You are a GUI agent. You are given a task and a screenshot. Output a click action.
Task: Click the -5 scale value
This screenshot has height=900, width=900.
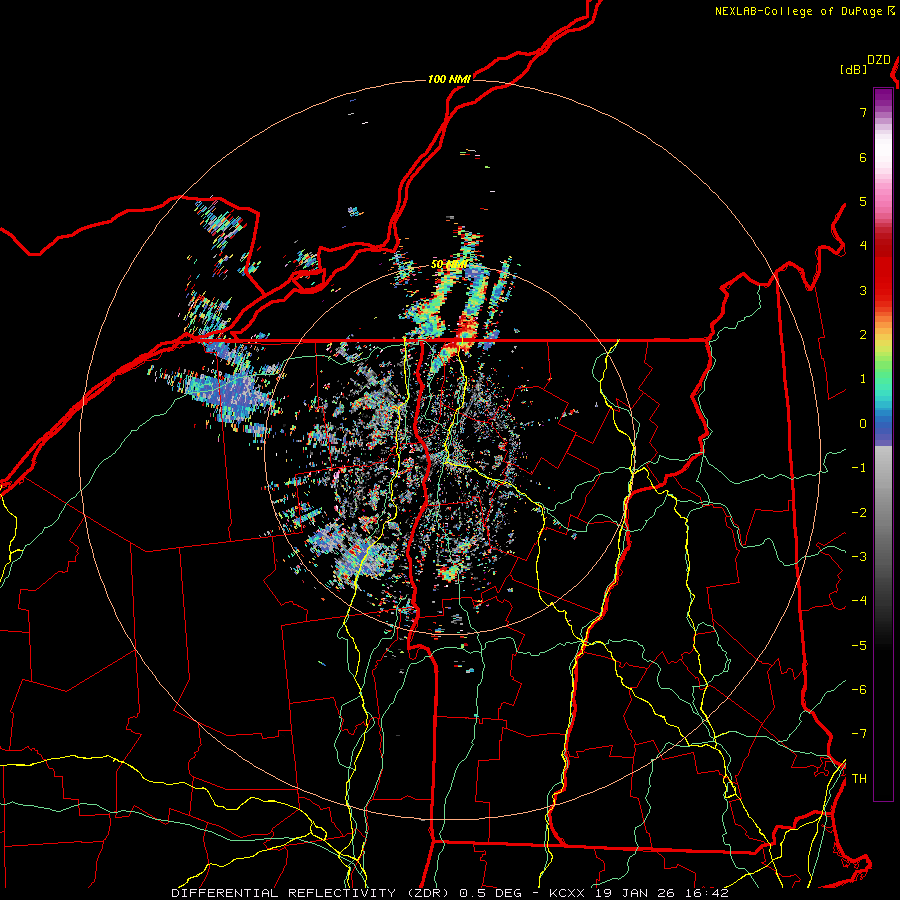point(859,646)
